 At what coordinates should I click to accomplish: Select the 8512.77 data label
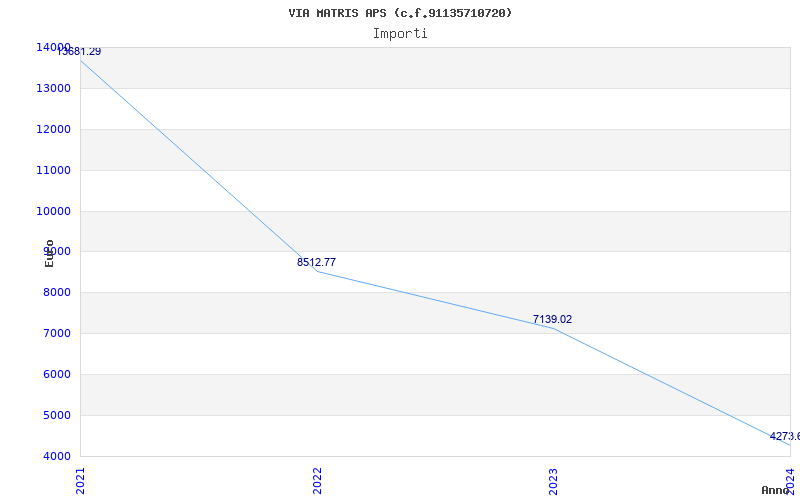coord(316,262)
